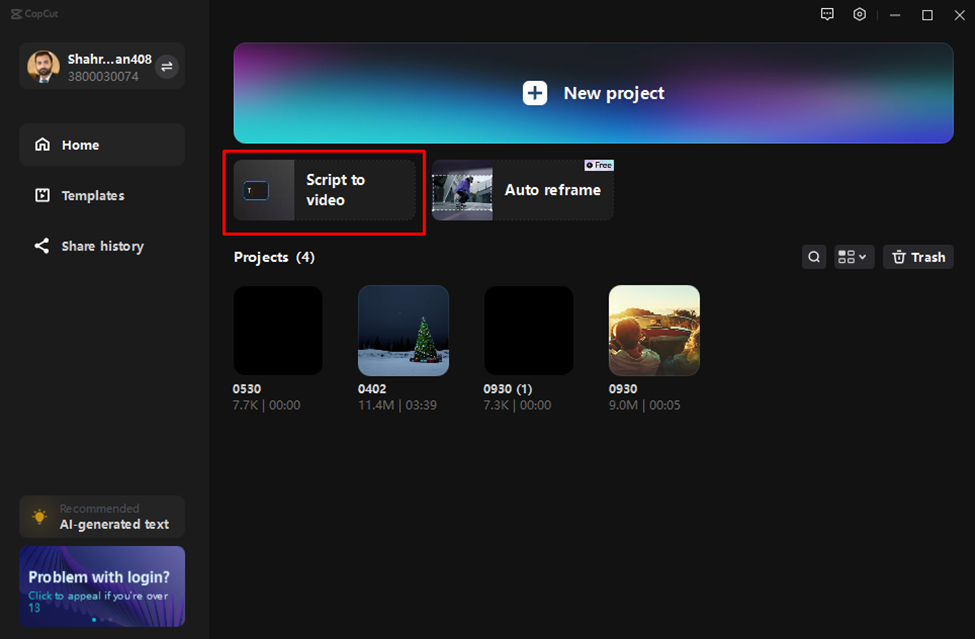Click project info 9.0M | 00:05
The height and width of the screenshot is (639, 975).
point(644,405)
